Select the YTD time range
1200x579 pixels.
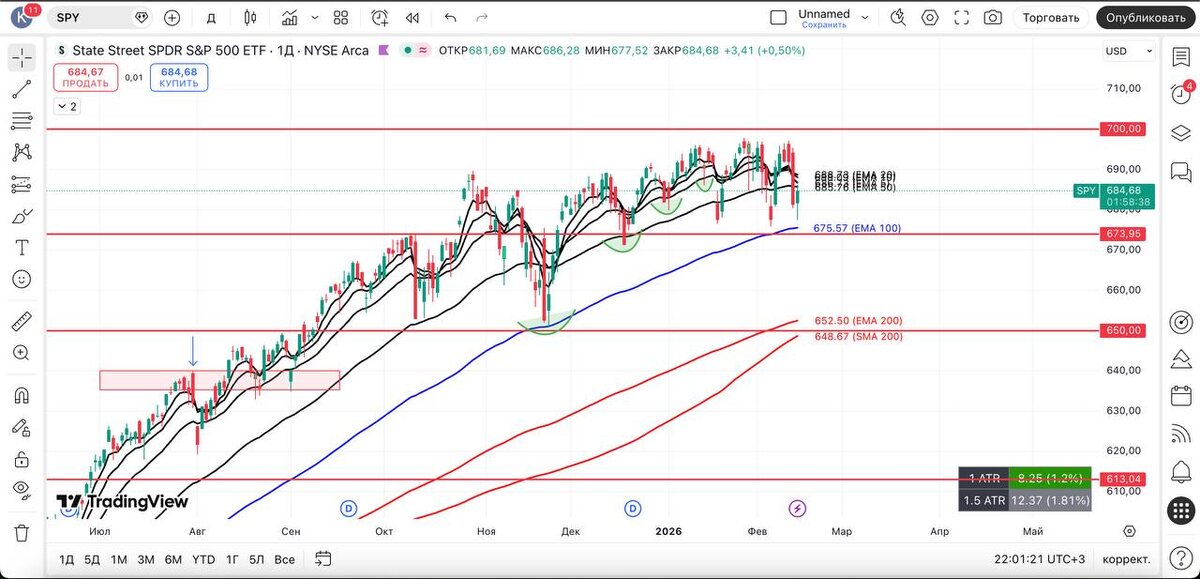[203, 559]
